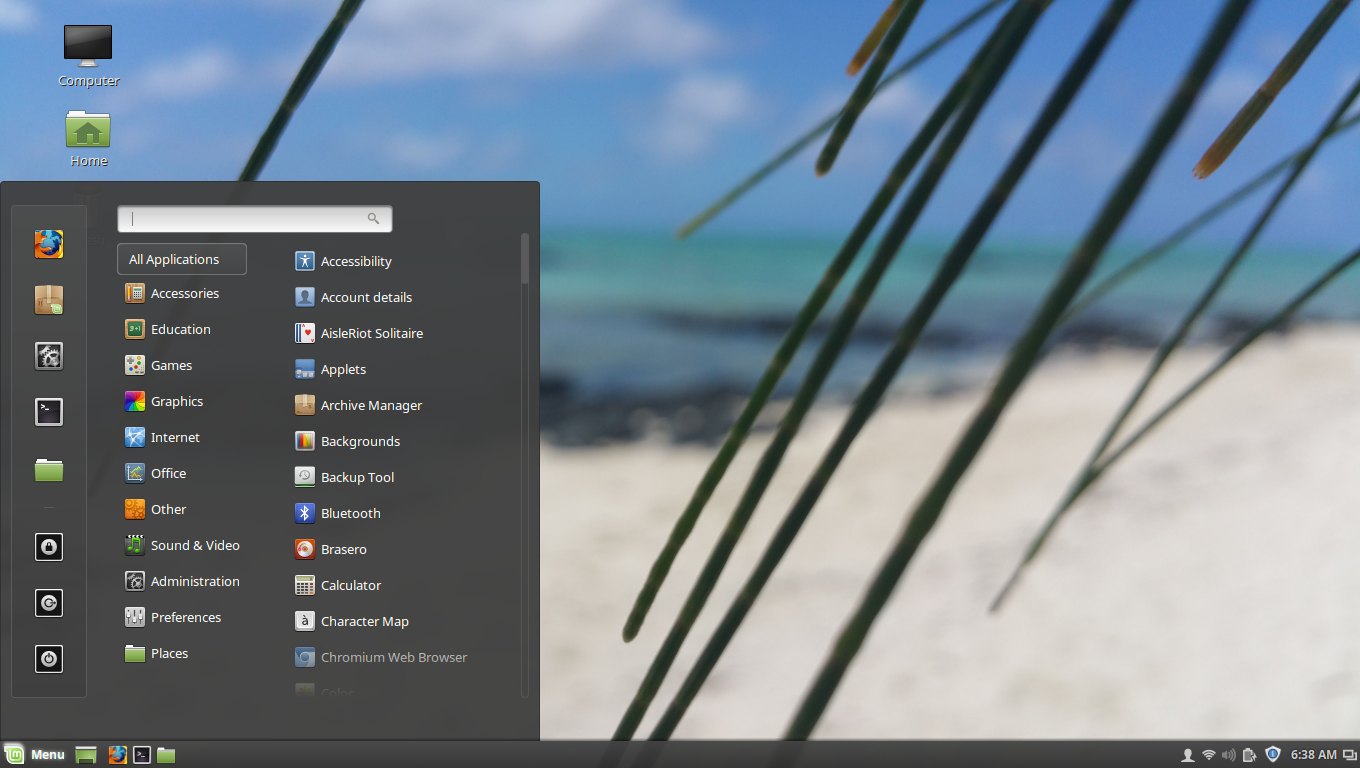Check Wi-Fi status from the tray icon

pyautogui.click(x=1210, y=754)
